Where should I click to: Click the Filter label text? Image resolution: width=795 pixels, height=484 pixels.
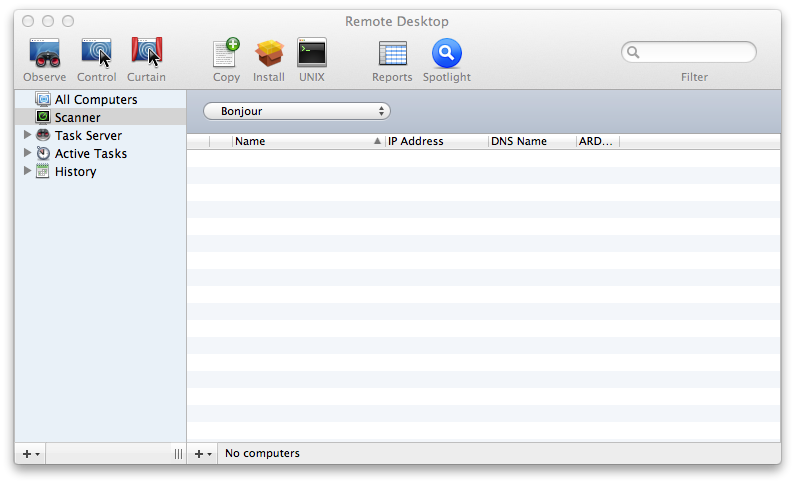[x=694, y=77]
